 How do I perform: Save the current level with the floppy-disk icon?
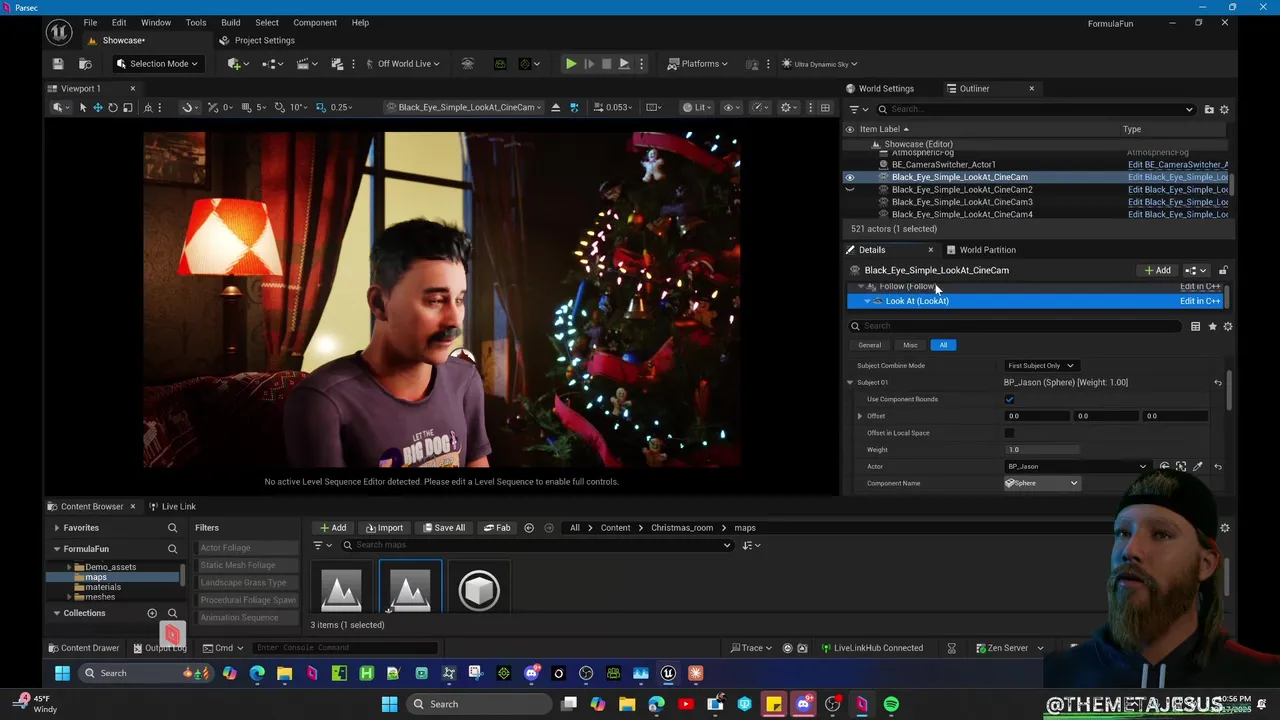58,64
